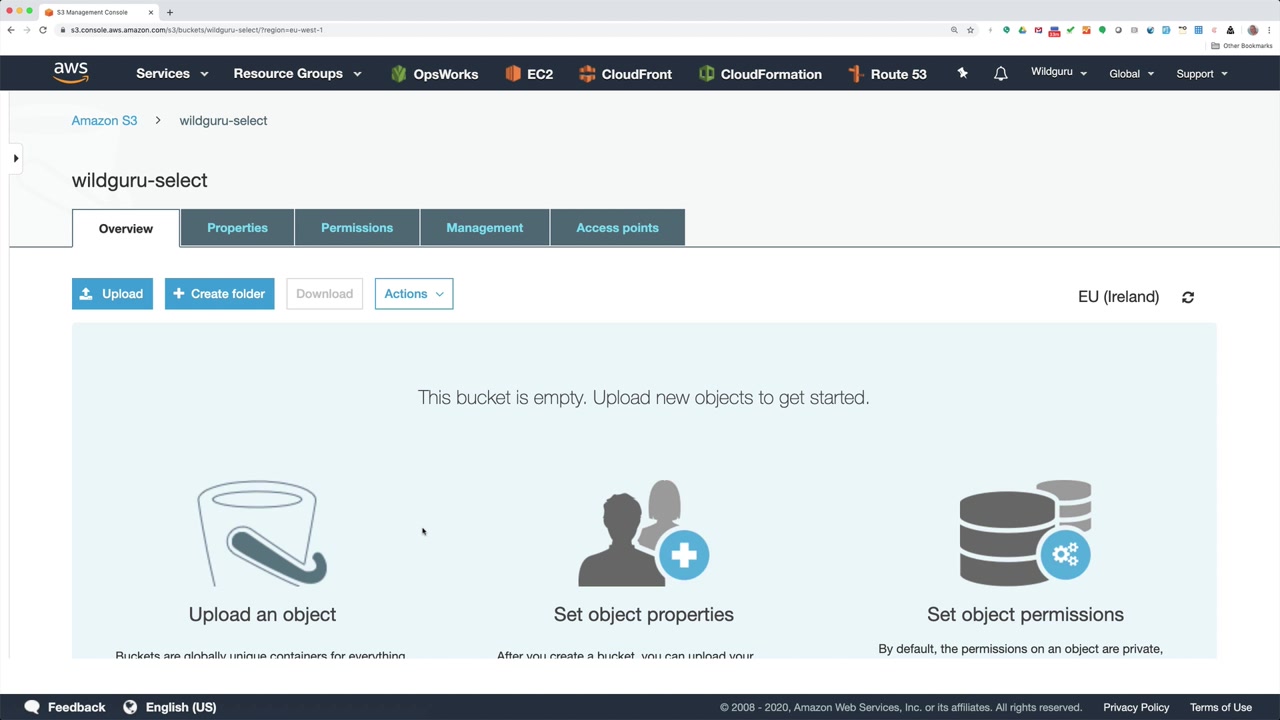Screen dimensions: 1280x720
Task: Open the Chrome profile avatar
Action: (x=1253, y=30)
